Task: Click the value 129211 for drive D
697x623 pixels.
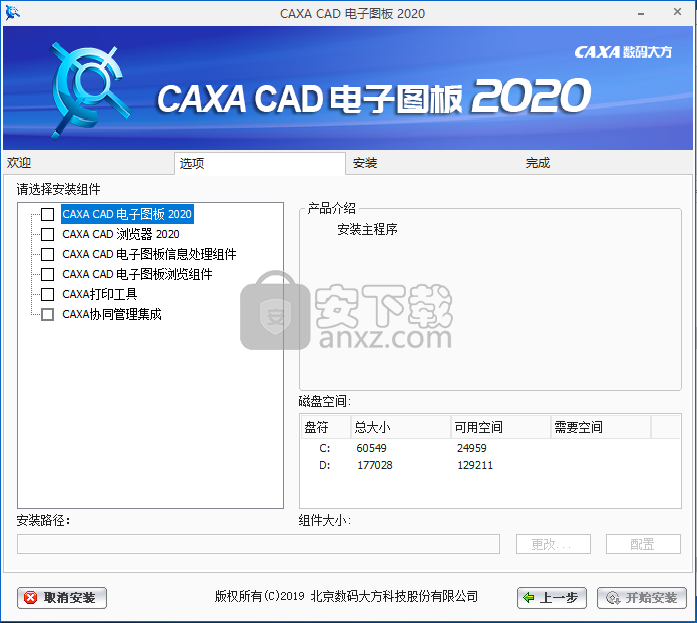Action: pyautogui.click(x=475, y=465)
